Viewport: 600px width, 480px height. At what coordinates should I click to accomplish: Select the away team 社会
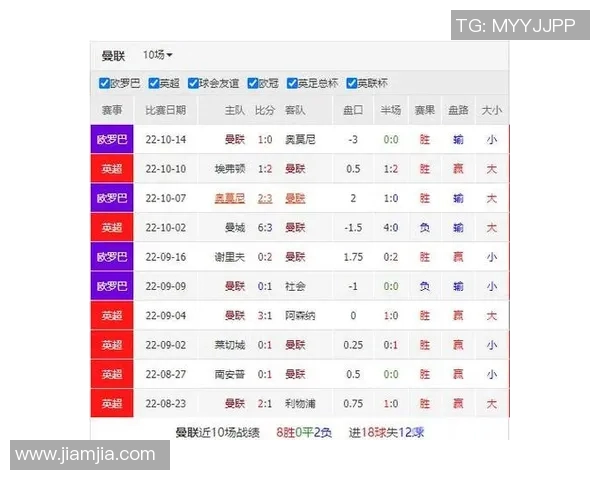295,286
